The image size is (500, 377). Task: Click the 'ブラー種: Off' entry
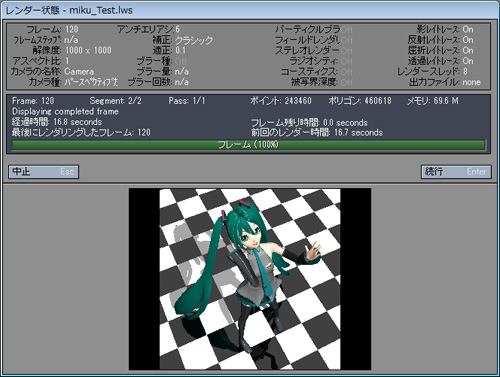(x=162, y=61)
